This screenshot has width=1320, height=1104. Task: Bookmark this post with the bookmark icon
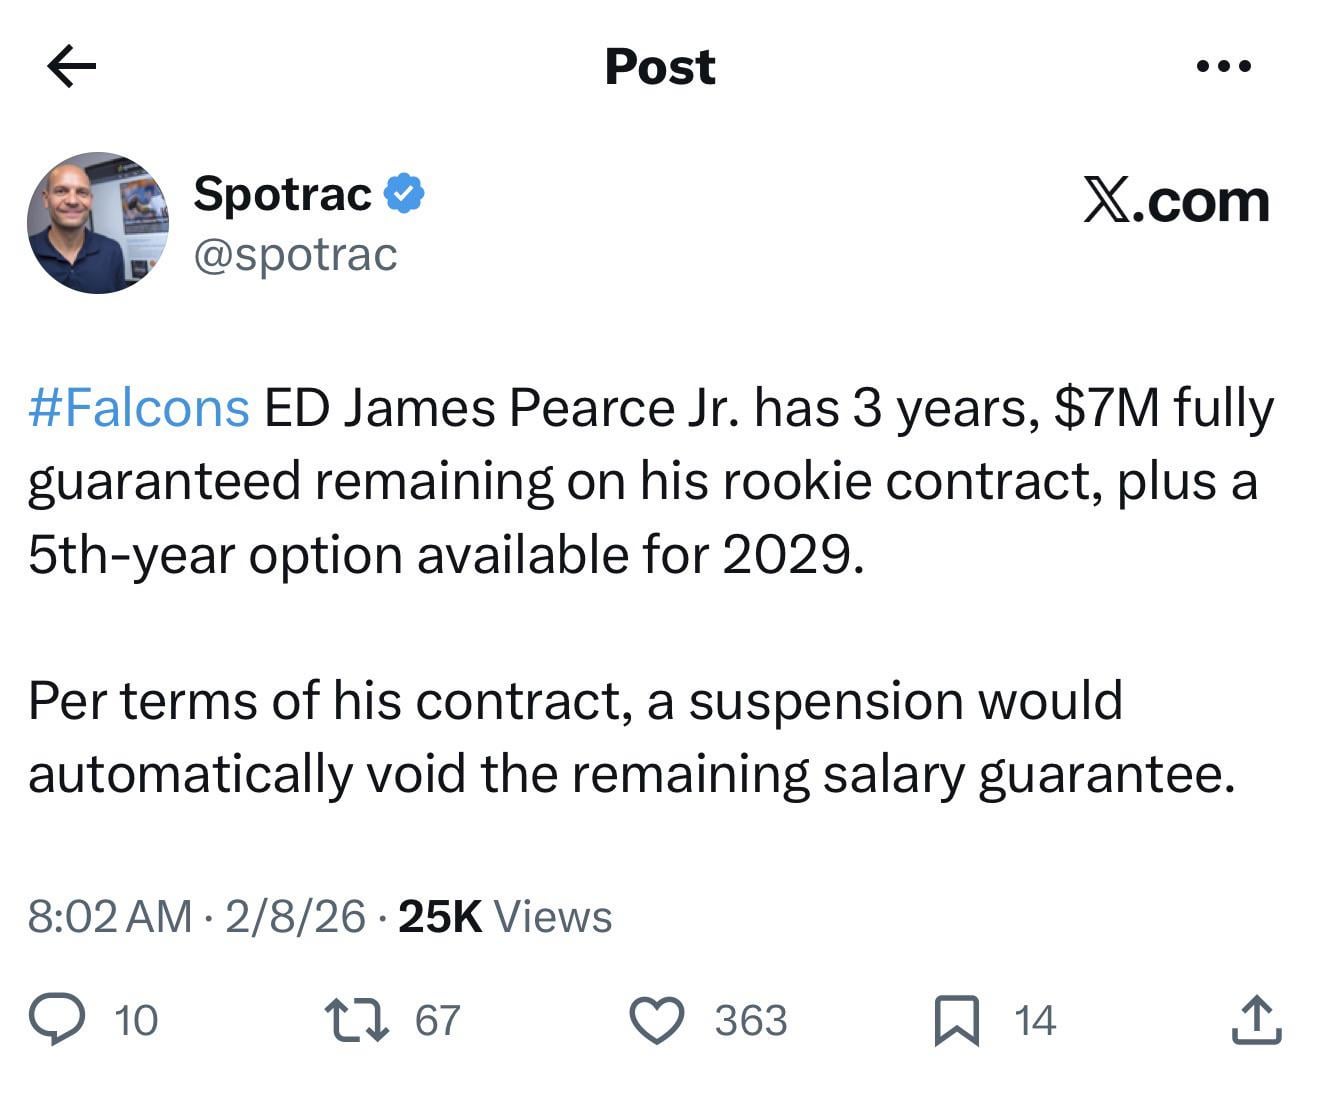956,1021
